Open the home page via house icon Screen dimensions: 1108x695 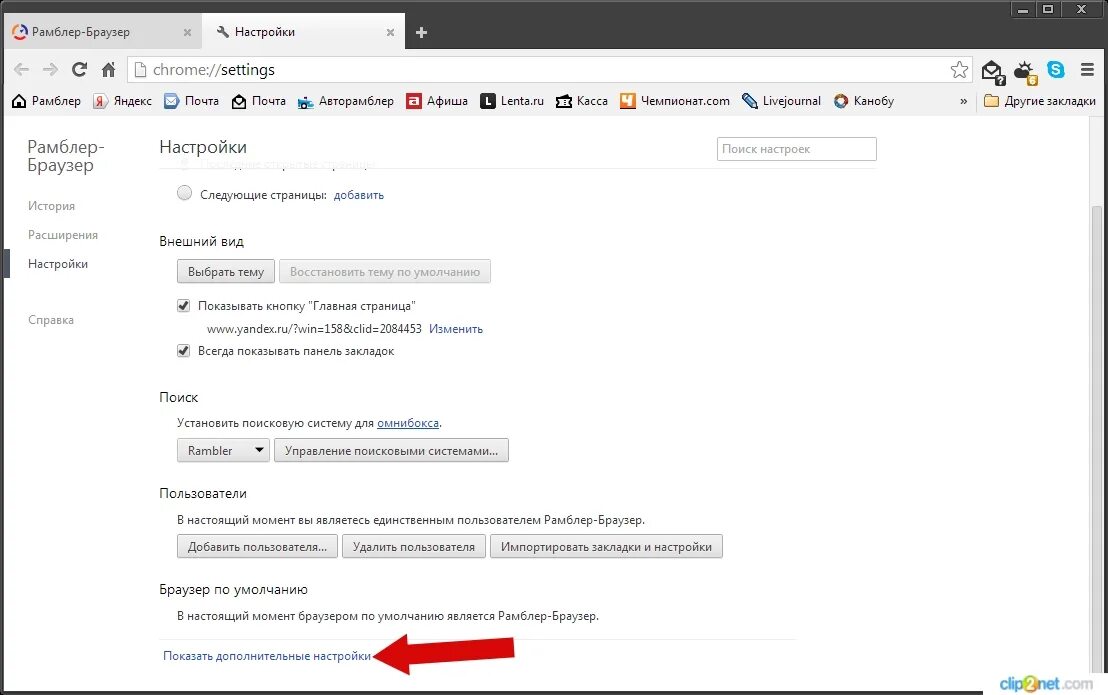[x=108, y=69]
